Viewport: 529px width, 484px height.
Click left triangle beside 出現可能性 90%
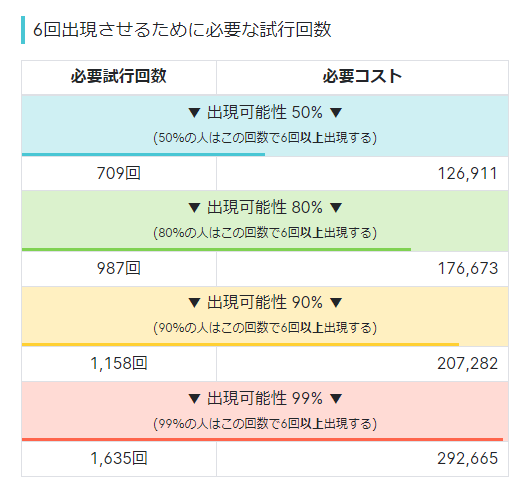(194, 303)
